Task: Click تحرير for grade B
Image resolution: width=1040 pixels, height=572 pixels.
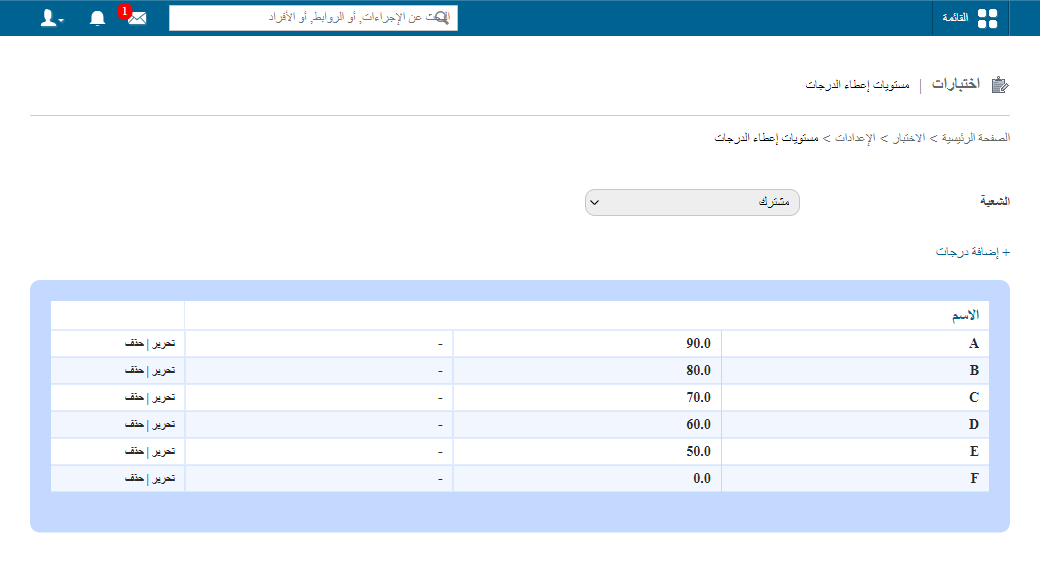Action: (x=163, y=370)
